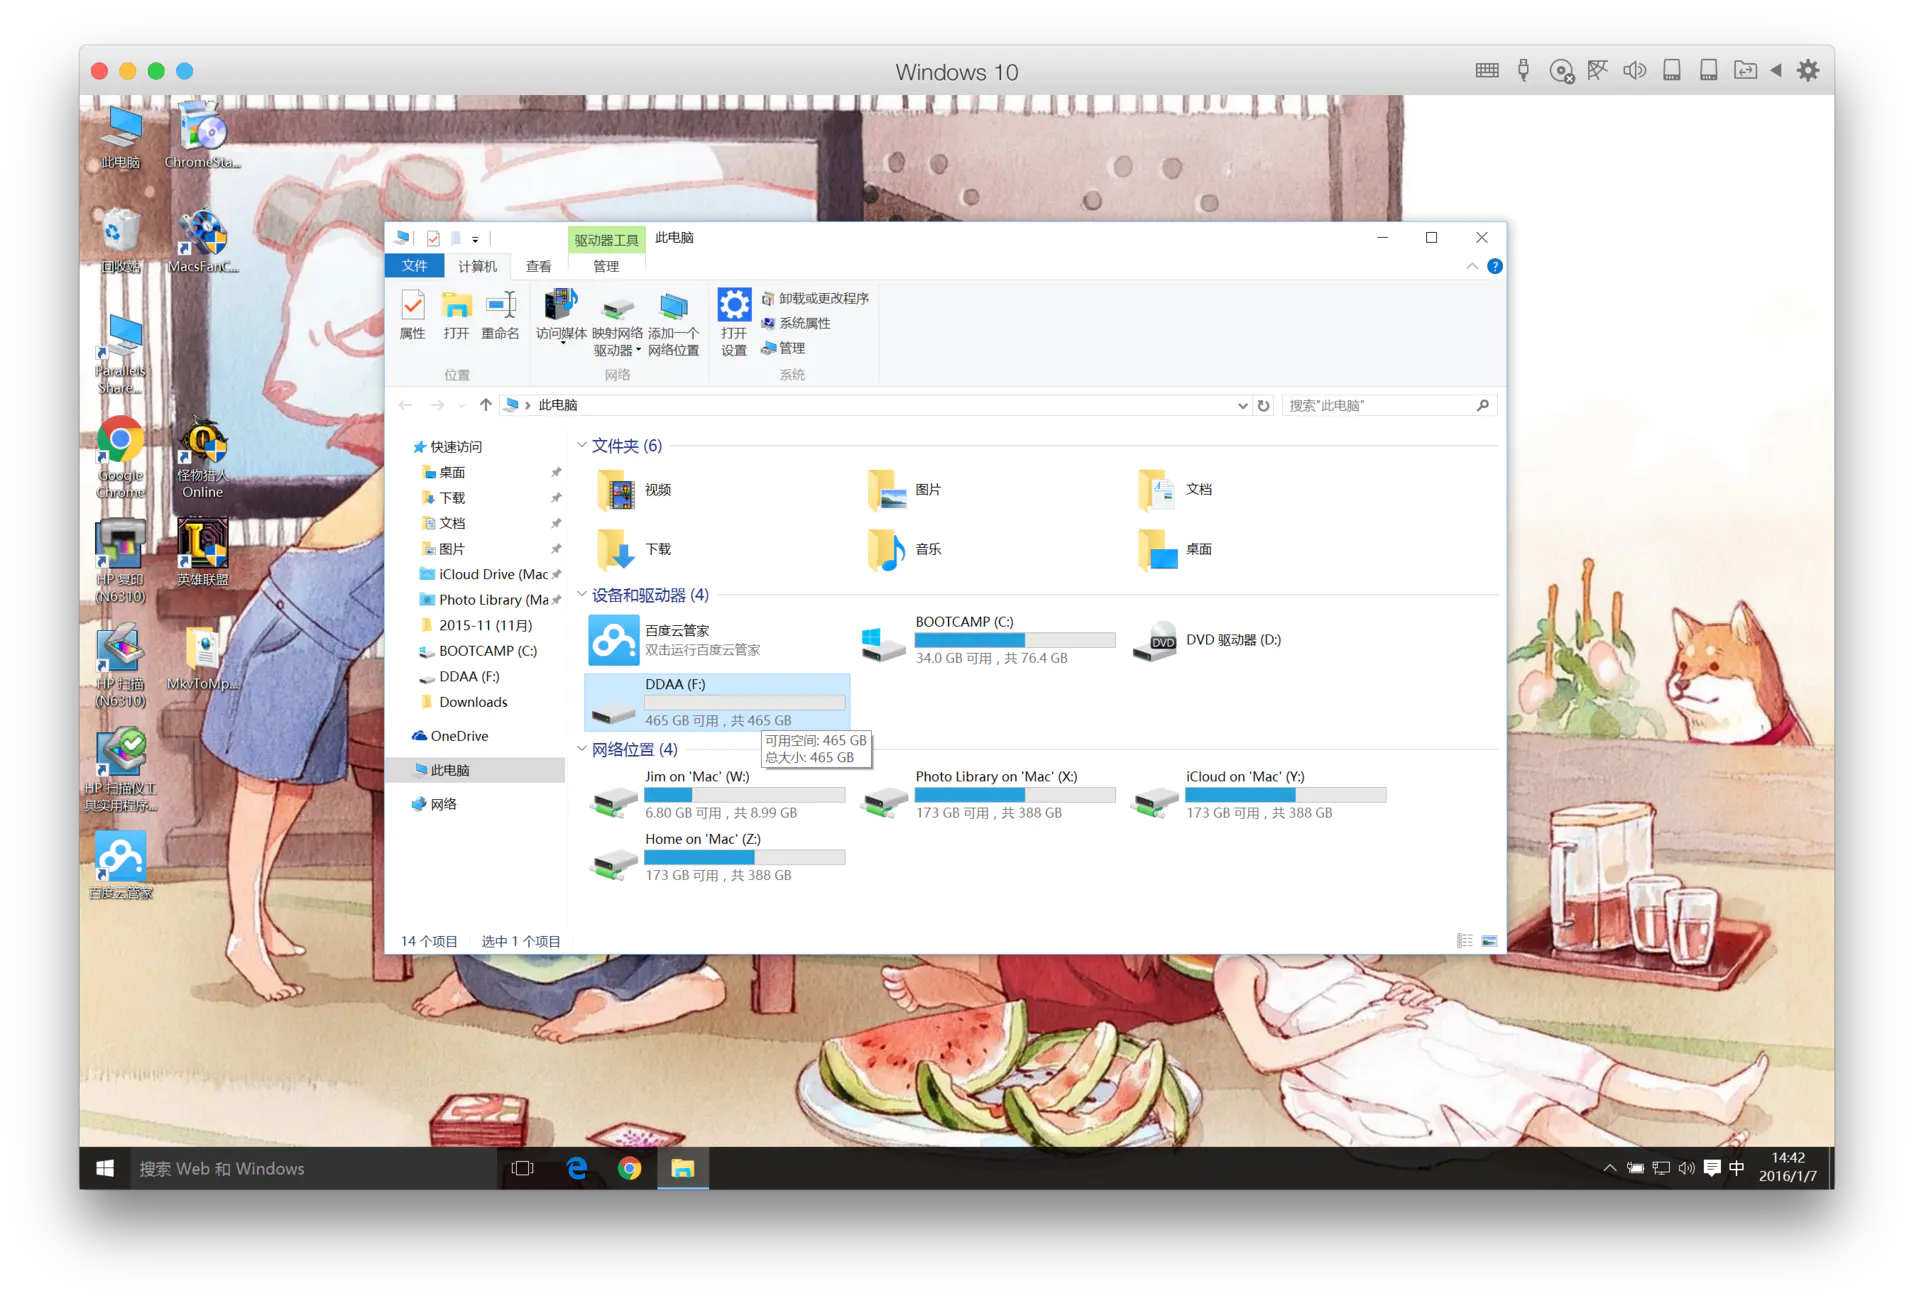Collapse the 设备和驱动器 (4) section
Image resolution: width=1914 pixels, height=1303 pixels.
(582, 595)
